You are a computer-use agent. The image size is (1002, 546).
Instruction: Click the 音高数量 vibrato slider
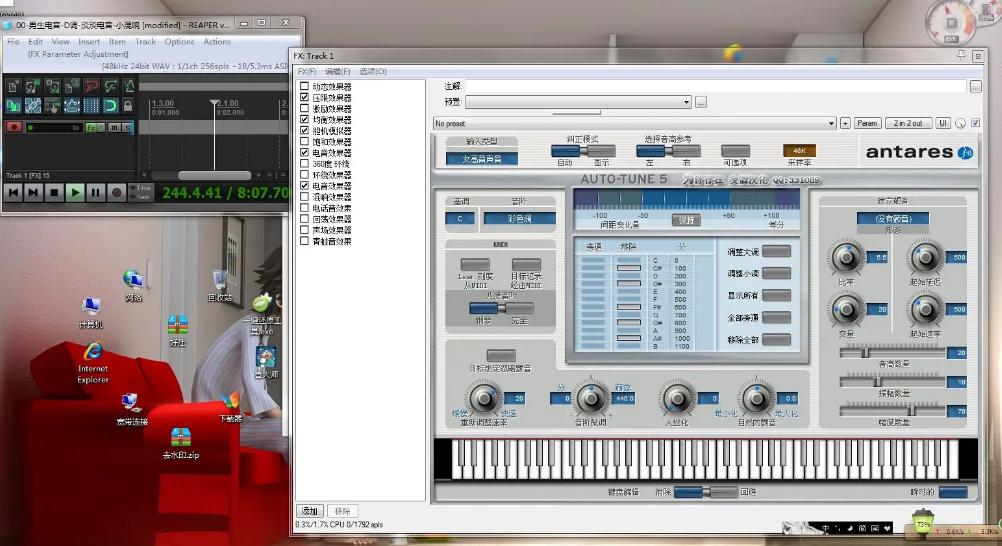(x=892, y=353)
